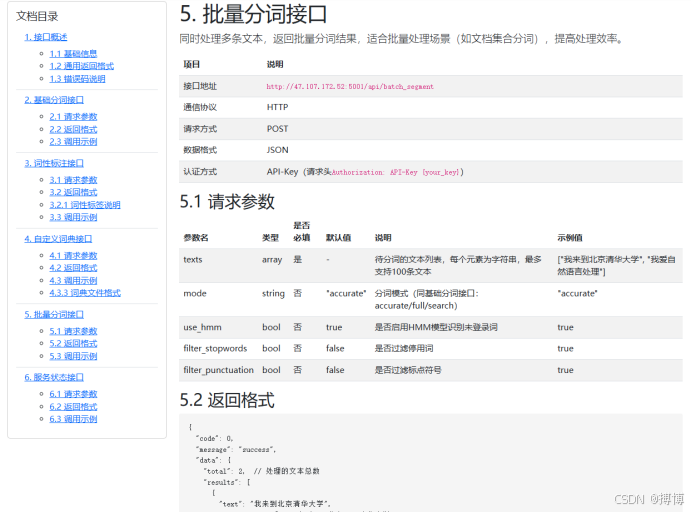The width and height of the screenshot is (692, 513).
Task: Click the '是否过滤标点符号' description
Action: coord(408,370)
